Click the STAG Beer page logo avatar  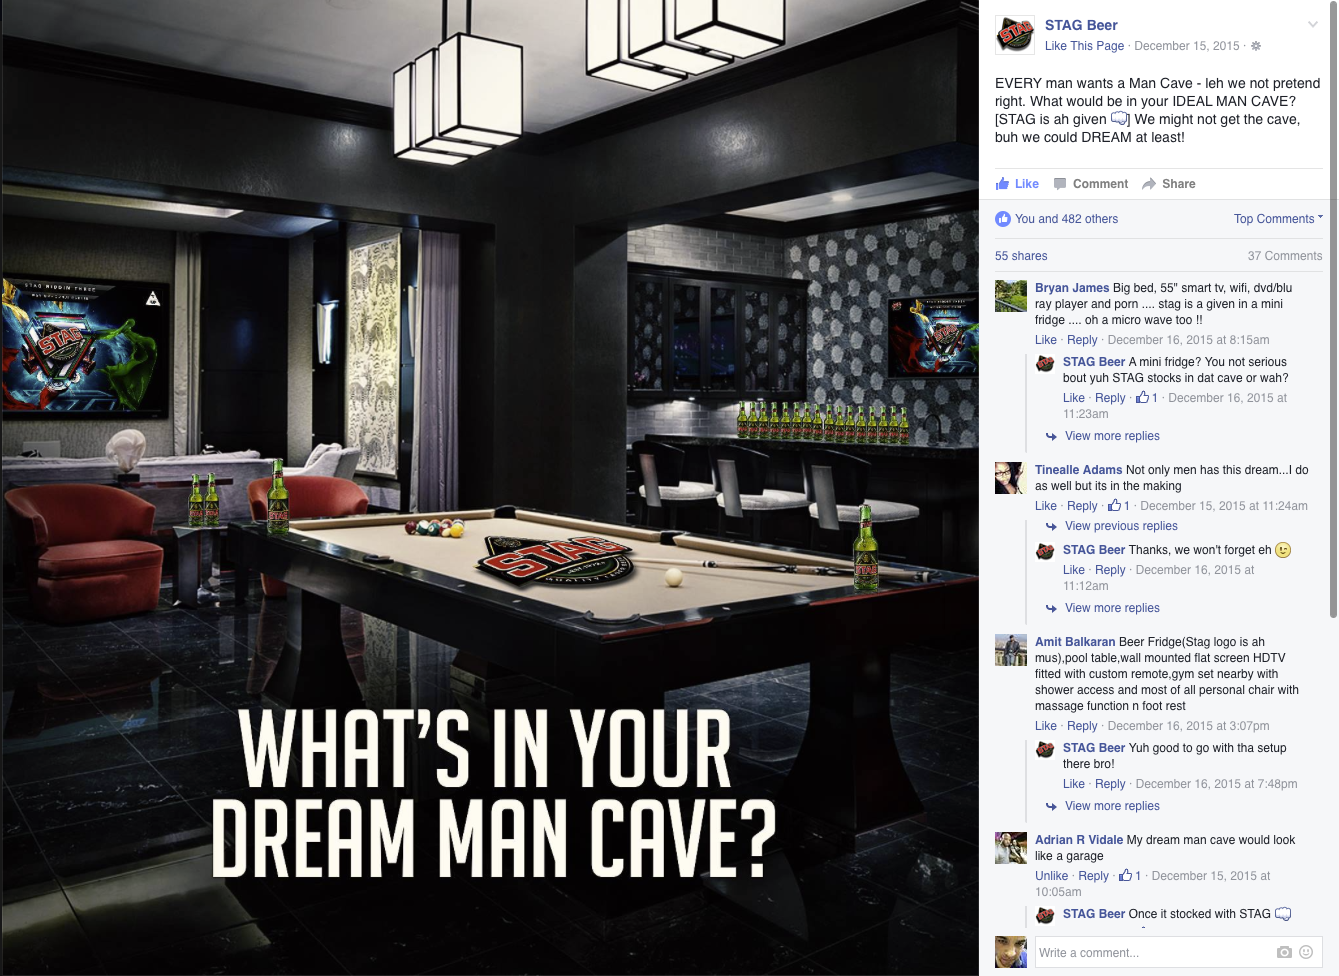(x=1015, y=35)
